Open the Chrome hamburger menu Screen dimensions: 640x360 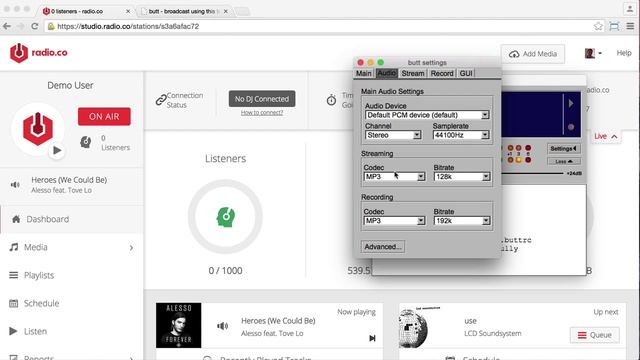(630, 26)
